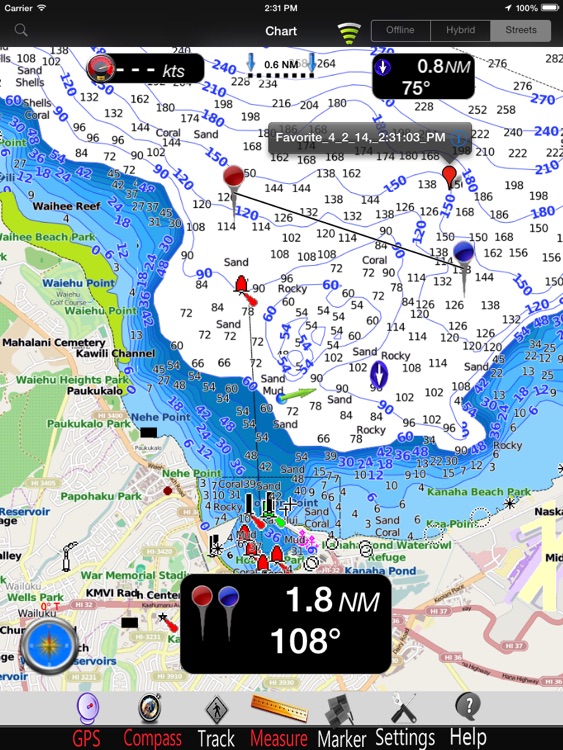
Task: Open Settings with the tools icon
Action: pos(405,708)
